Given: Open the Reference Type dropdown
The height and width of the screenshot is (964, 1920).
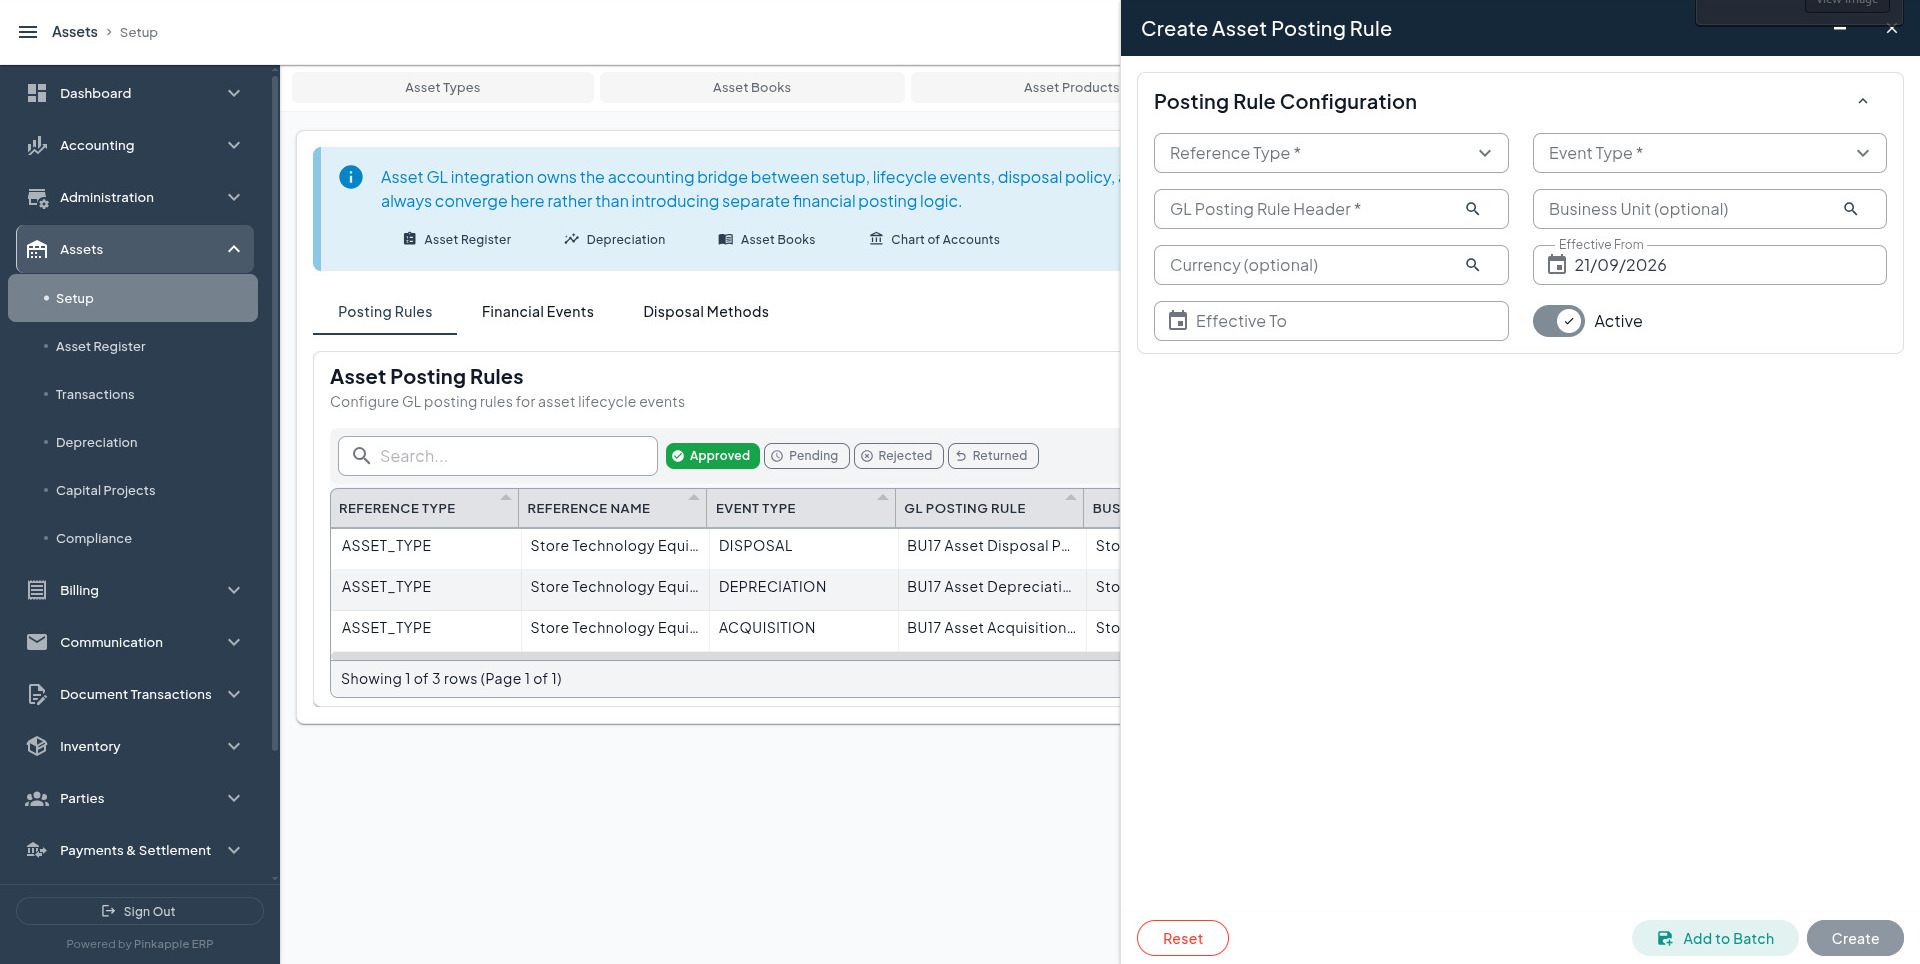Looking at the screenshot, I should click(1331, 153).
